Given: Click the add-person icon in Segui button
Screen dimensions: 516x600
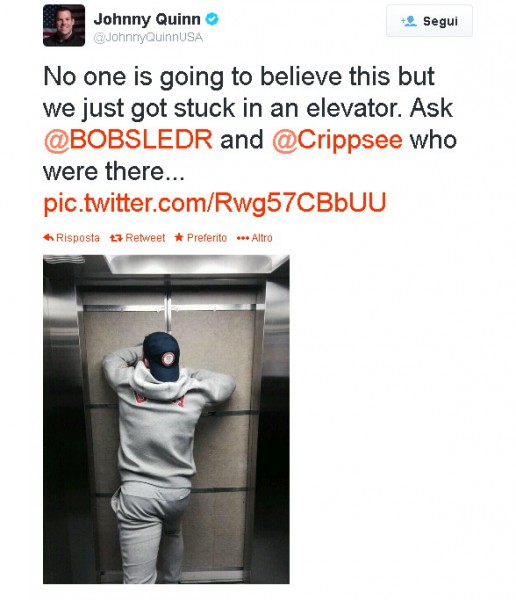Looking at the screenshot, I should (408, 21).
